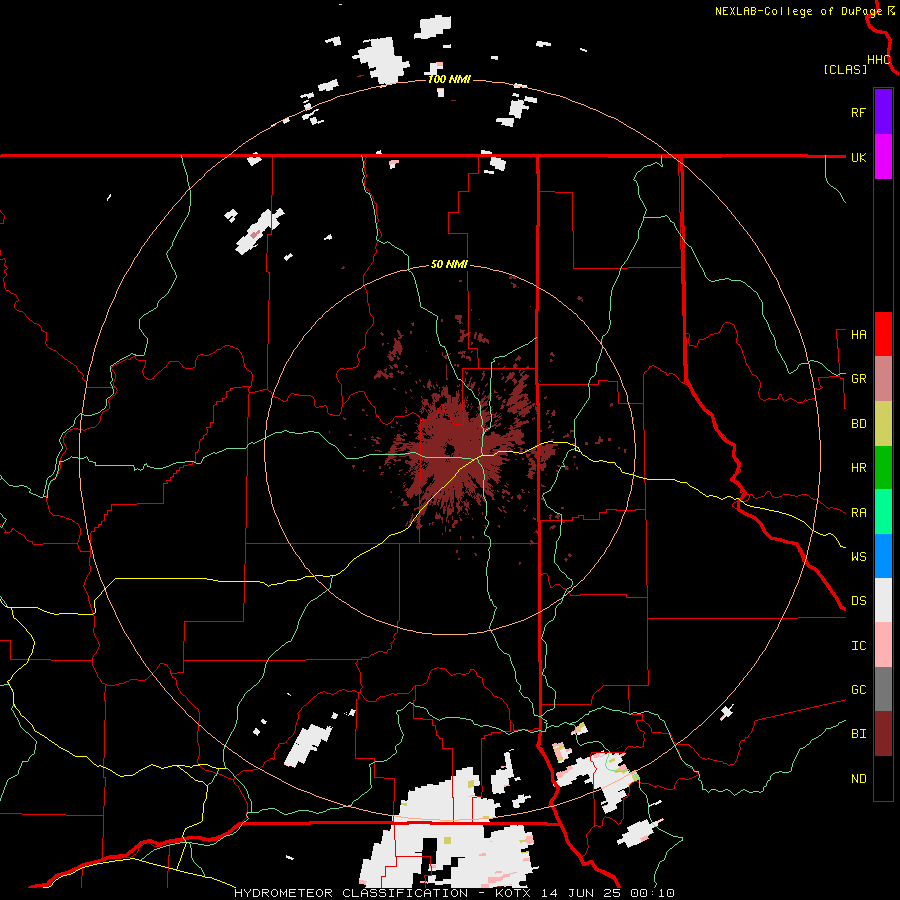Click the 100 NMI range ring label
Viewport: 900px width, 900px height.
pos(449,79)
